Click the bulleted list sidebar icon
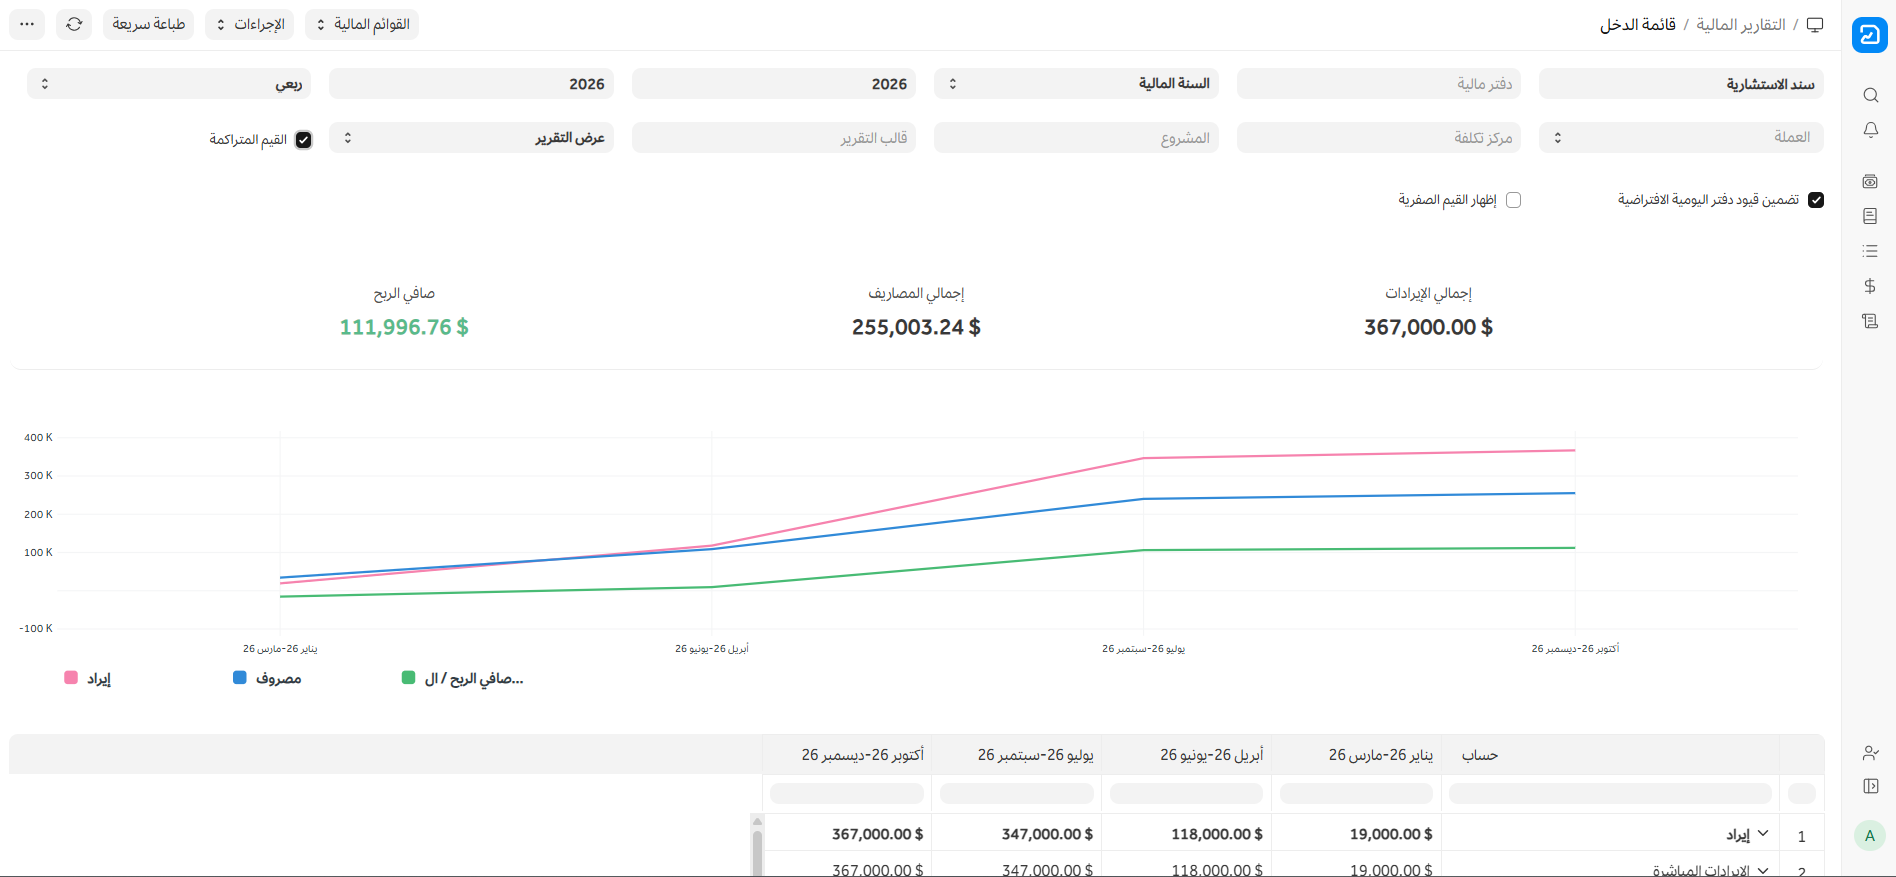The width and height of the screenshot is (1896, 877). 1870,251
